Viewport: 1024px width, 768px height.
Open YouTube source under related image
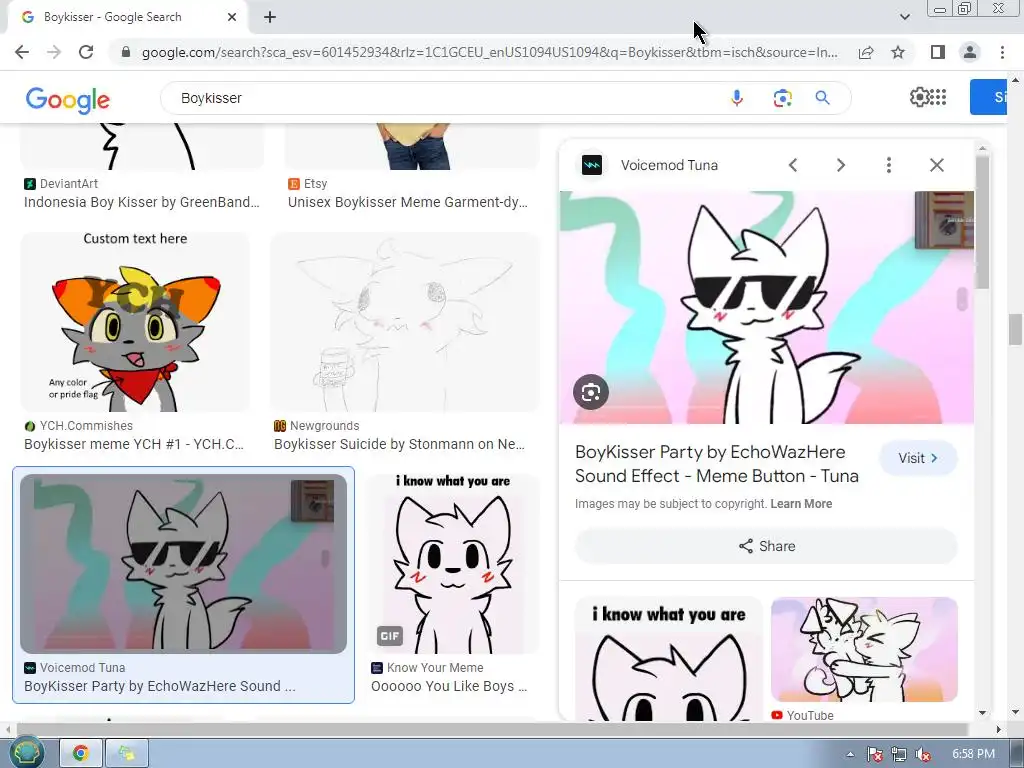click(803, 715)
